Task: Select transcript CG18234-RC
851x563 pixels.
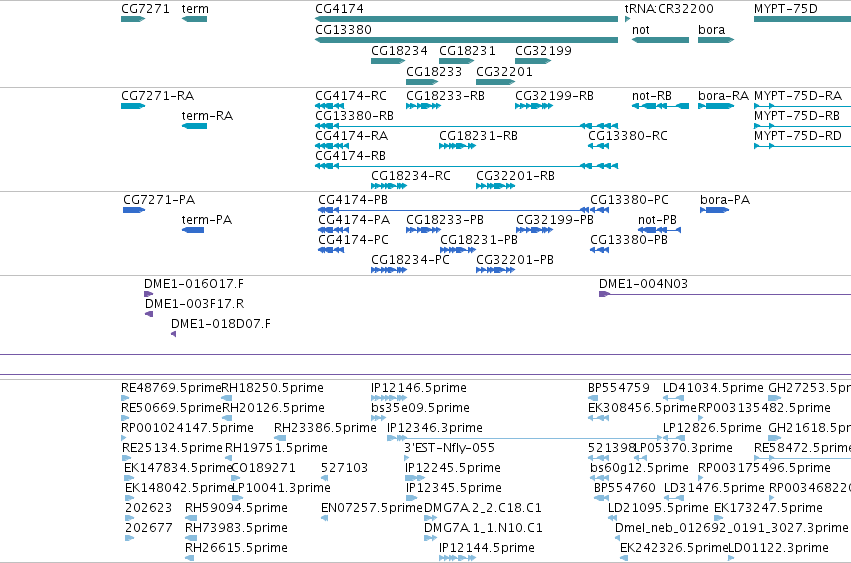Action: click(389, 186)
